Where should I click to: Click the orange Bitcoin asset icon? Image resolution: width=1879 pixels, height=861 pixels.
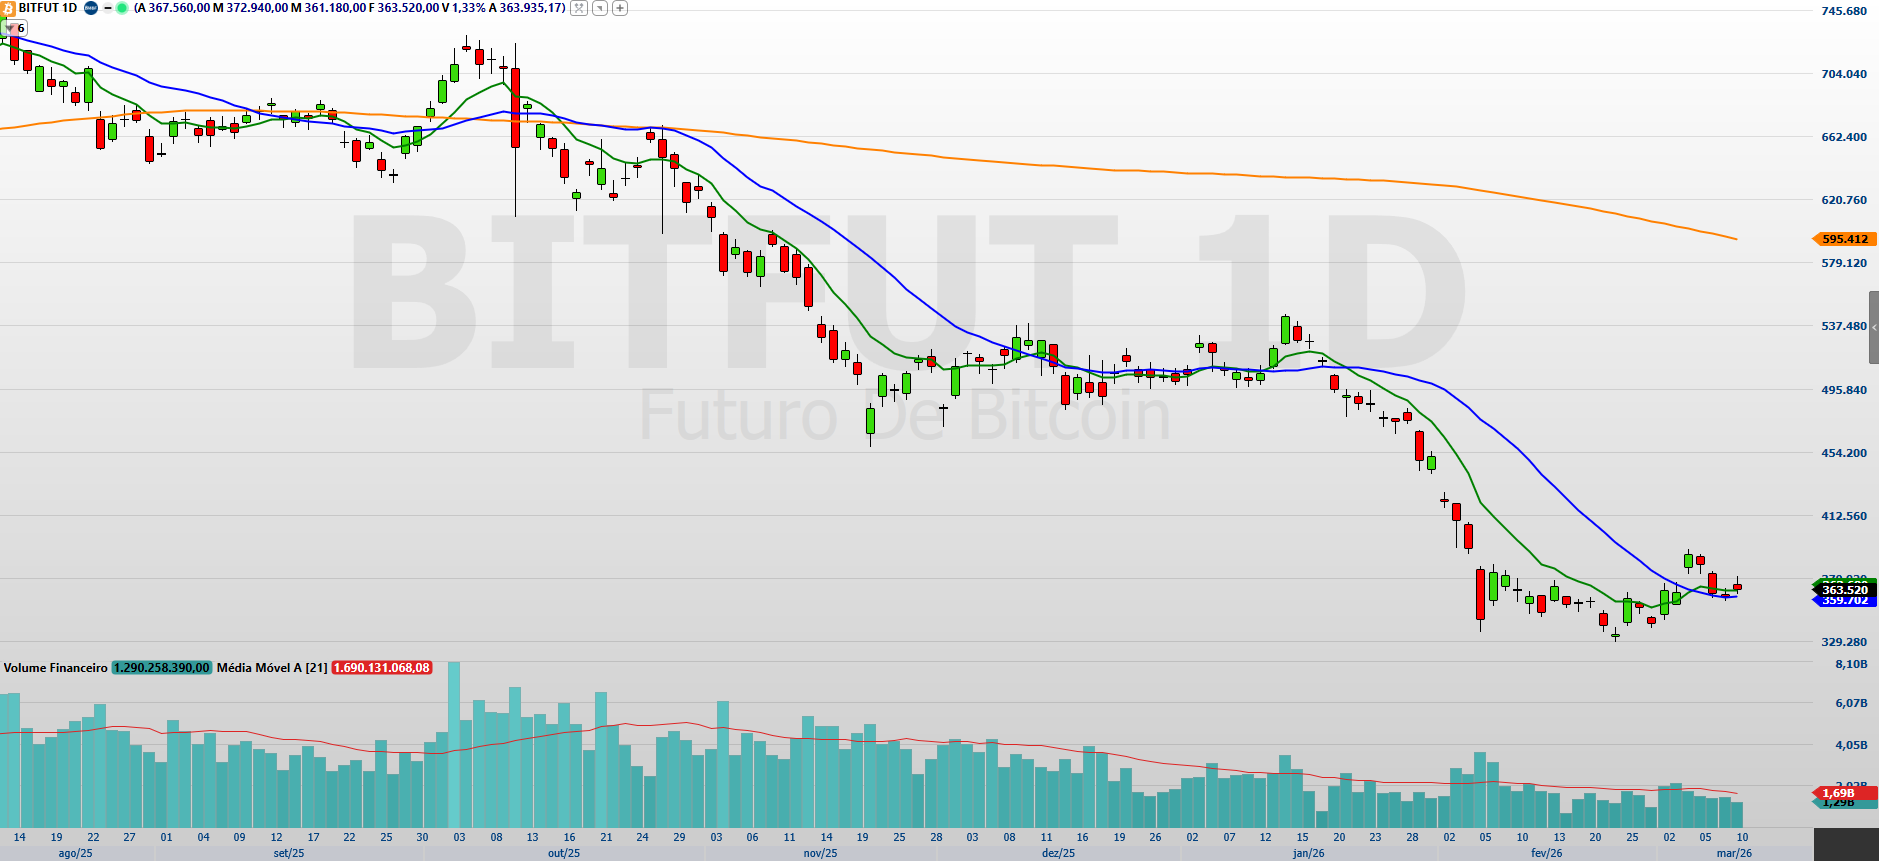tap(8, 8)
